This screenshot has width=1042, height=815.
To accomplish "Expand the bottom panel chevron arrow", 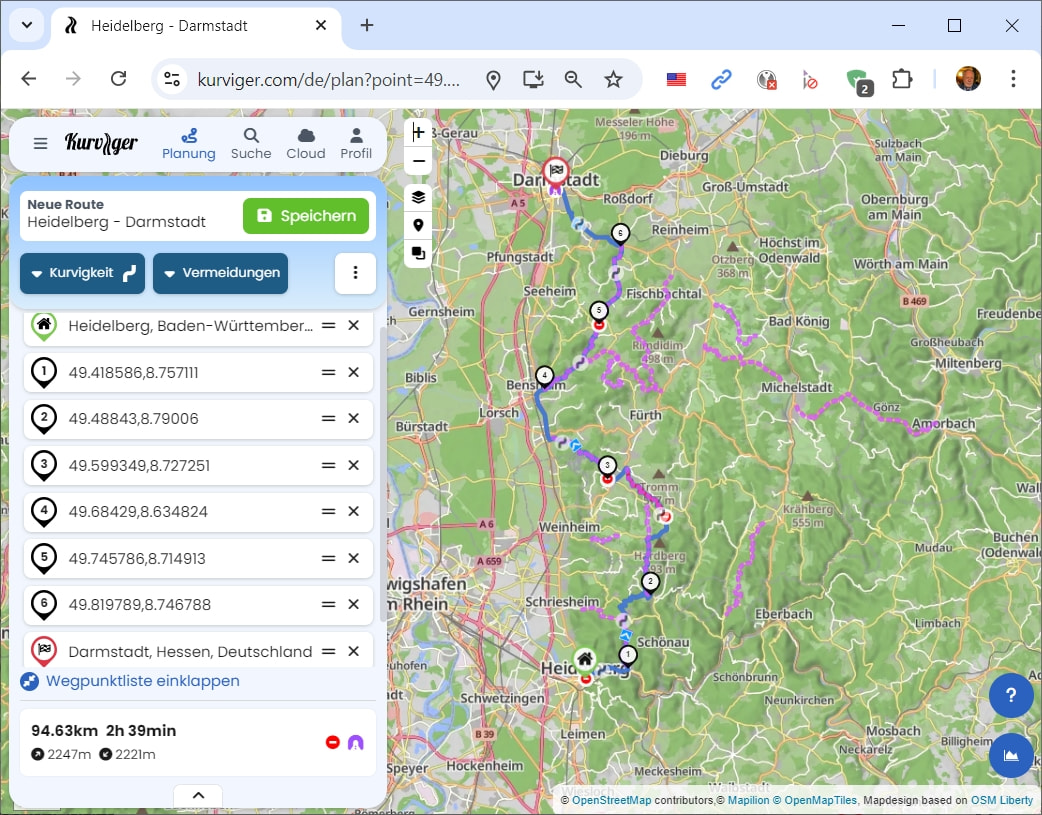I will [x=198, y=796].
